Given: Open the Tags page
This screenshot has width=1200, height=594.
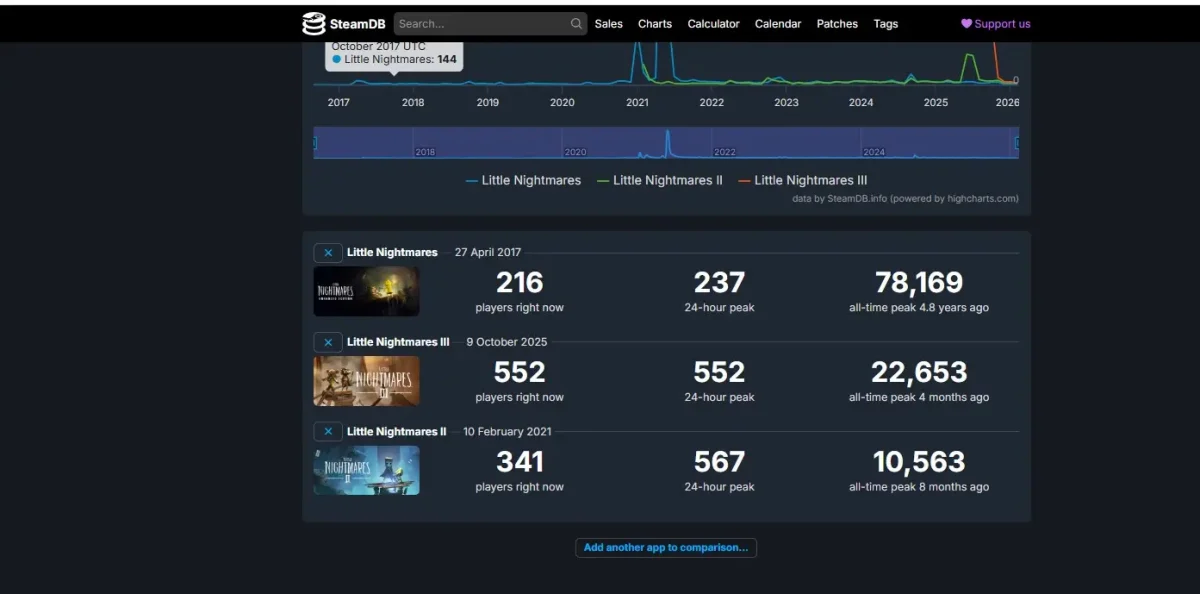Looking at the screenshot, I should click(x=885, y=24).
